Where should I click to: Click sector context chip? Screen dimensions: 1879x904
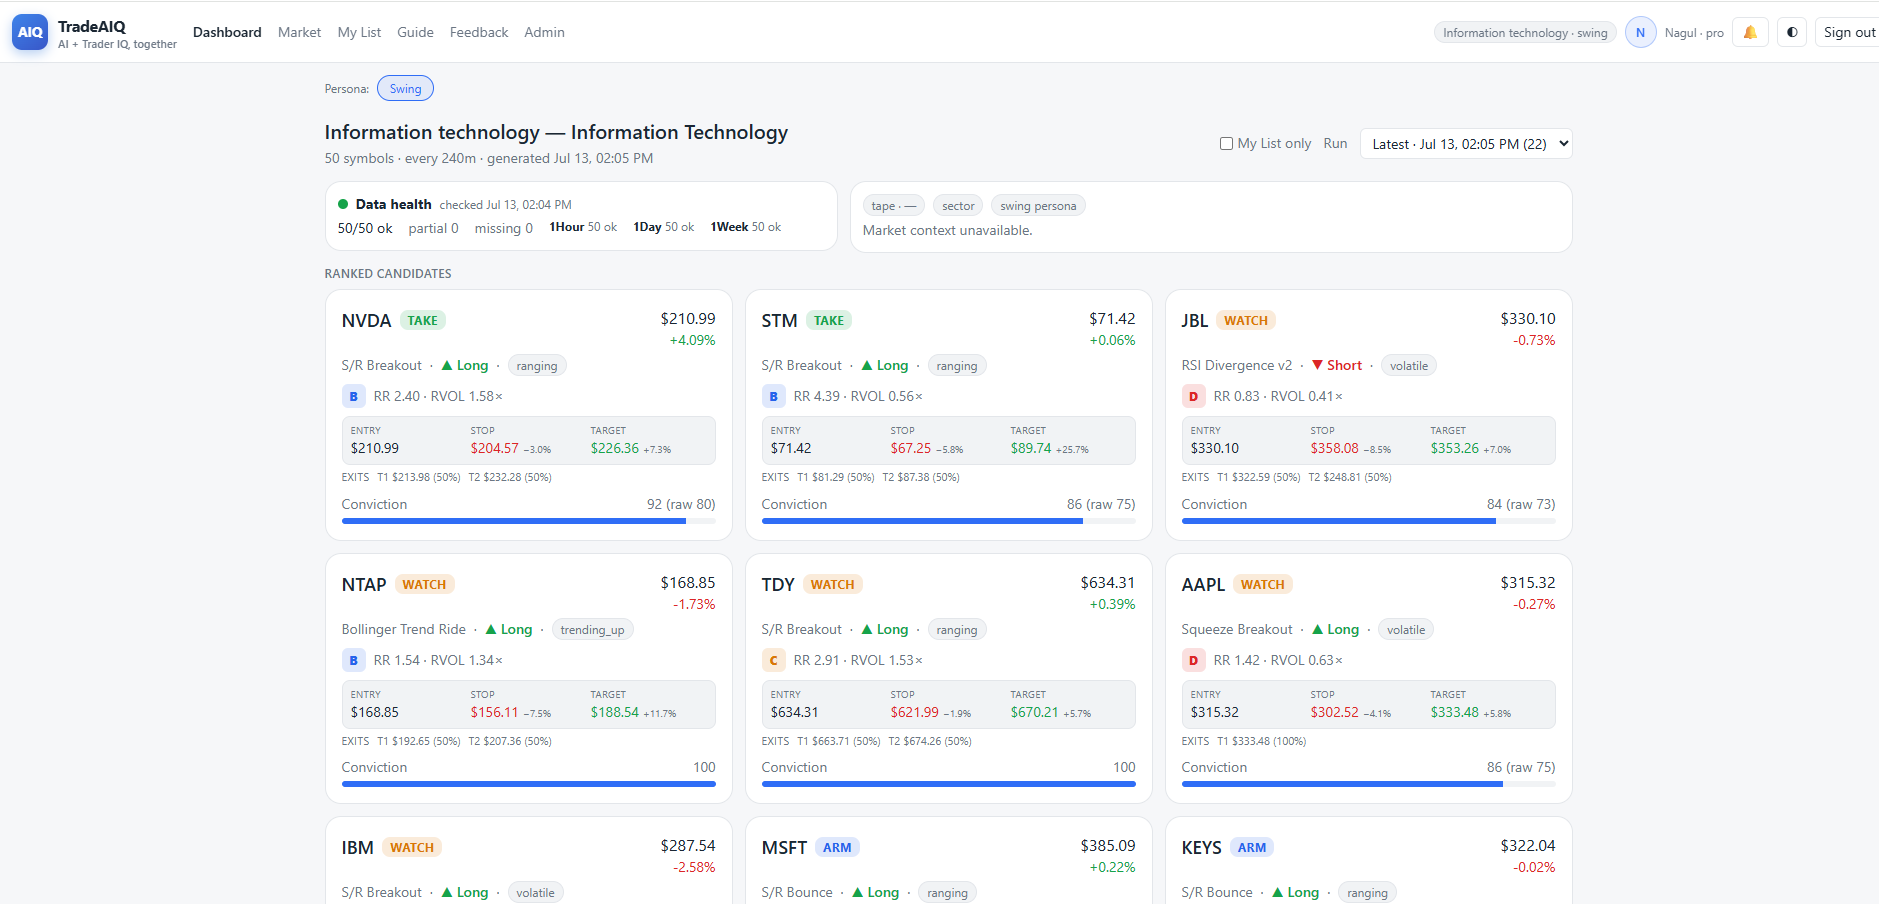pyautogui.click(x=958, y=205)
